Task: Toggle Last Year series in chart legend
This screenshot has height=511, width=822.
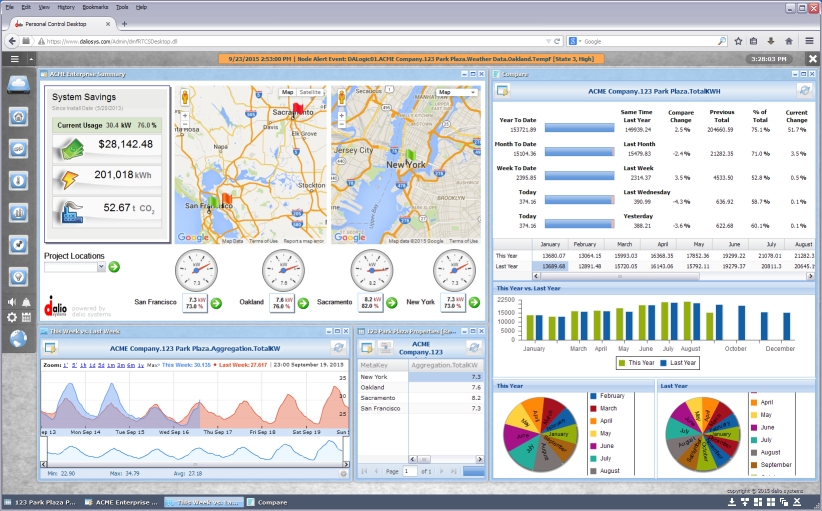Action: pos(678,363)
